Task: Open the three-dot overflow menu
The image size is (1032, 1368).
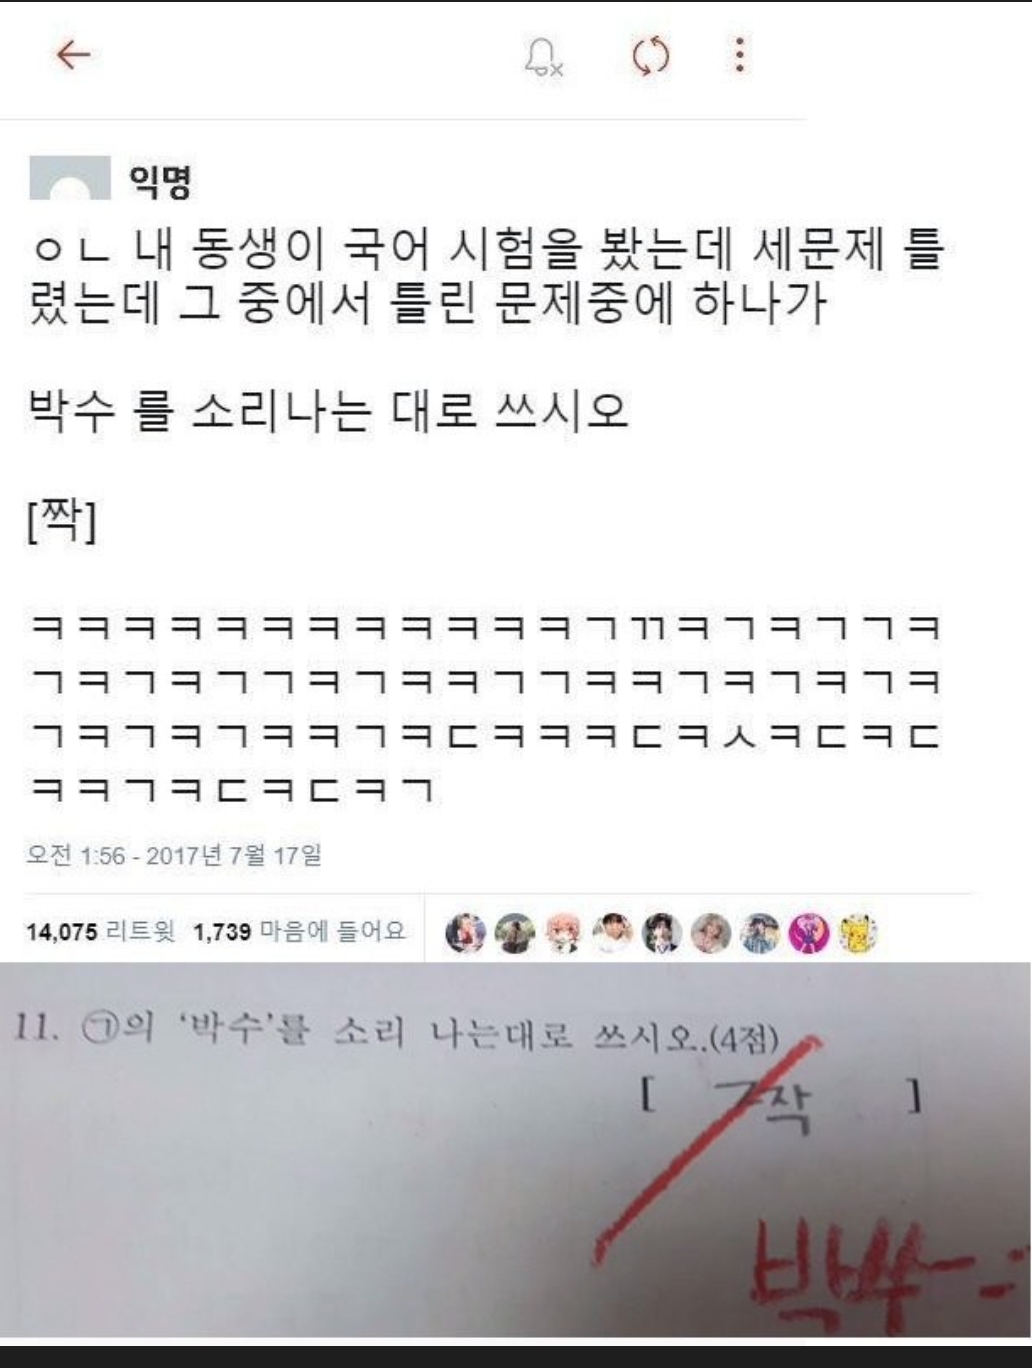Action: (x=739, y=55)
